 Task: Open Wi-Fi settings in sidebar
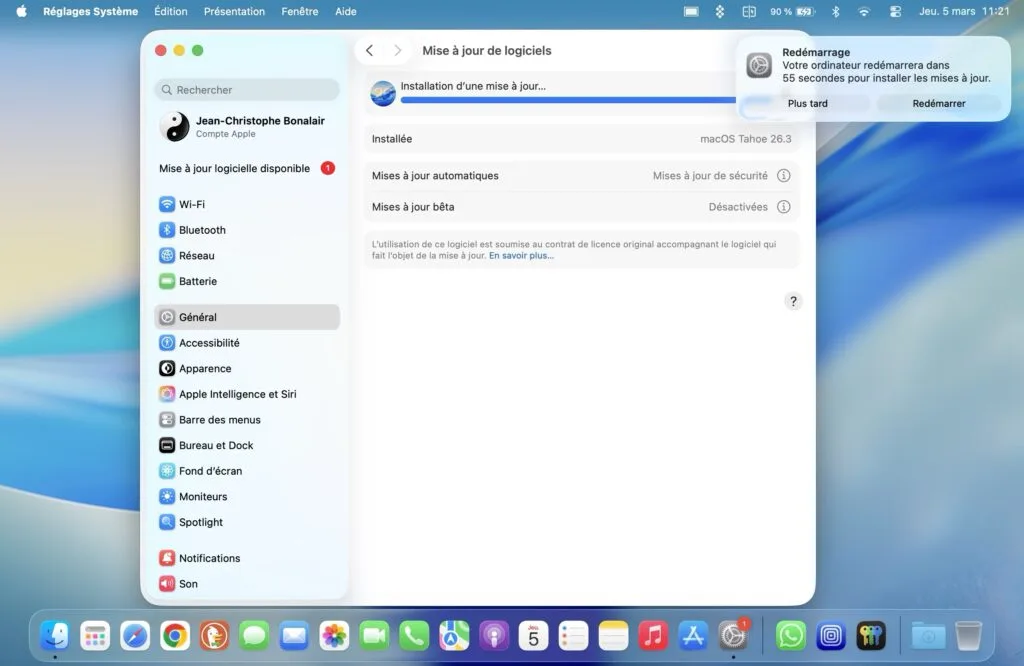click(247, 204)
